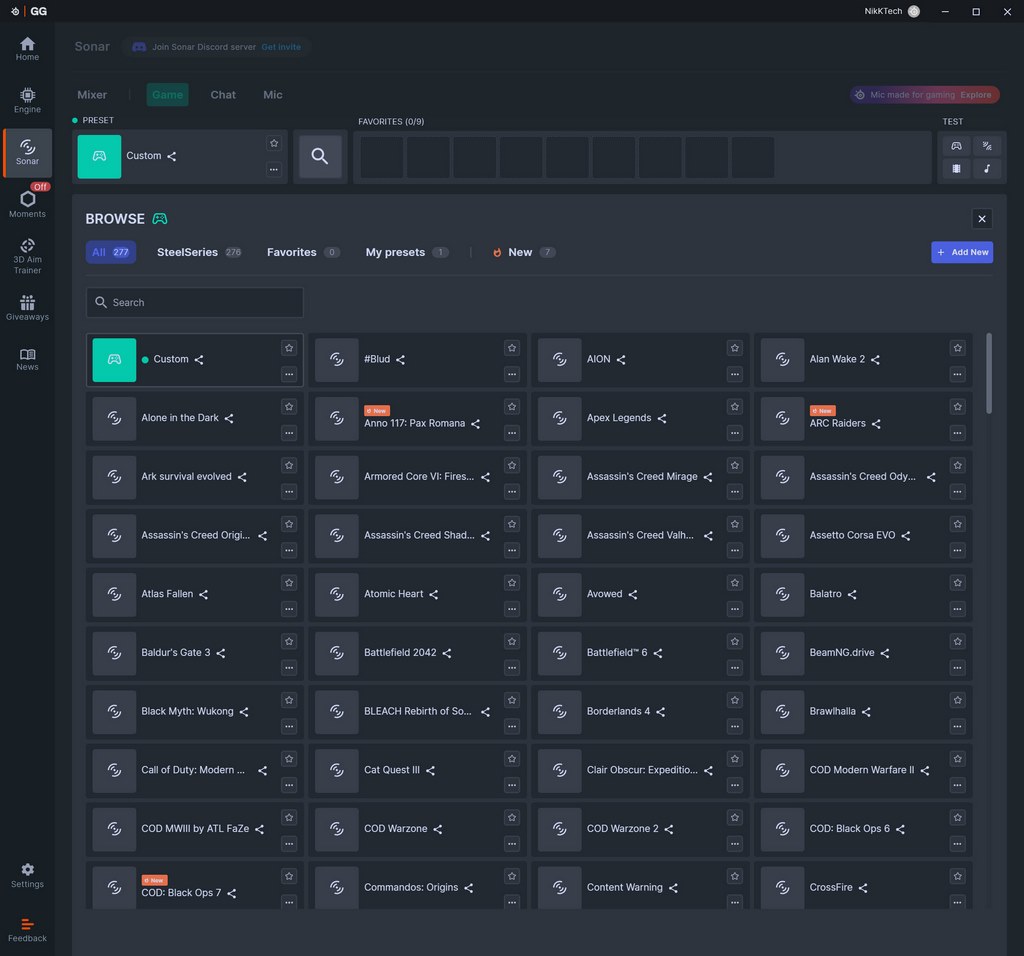Star the Battlefield 2042 preset
The height and width of the screenshot is (956, 1024).
[x=512, y=641]
